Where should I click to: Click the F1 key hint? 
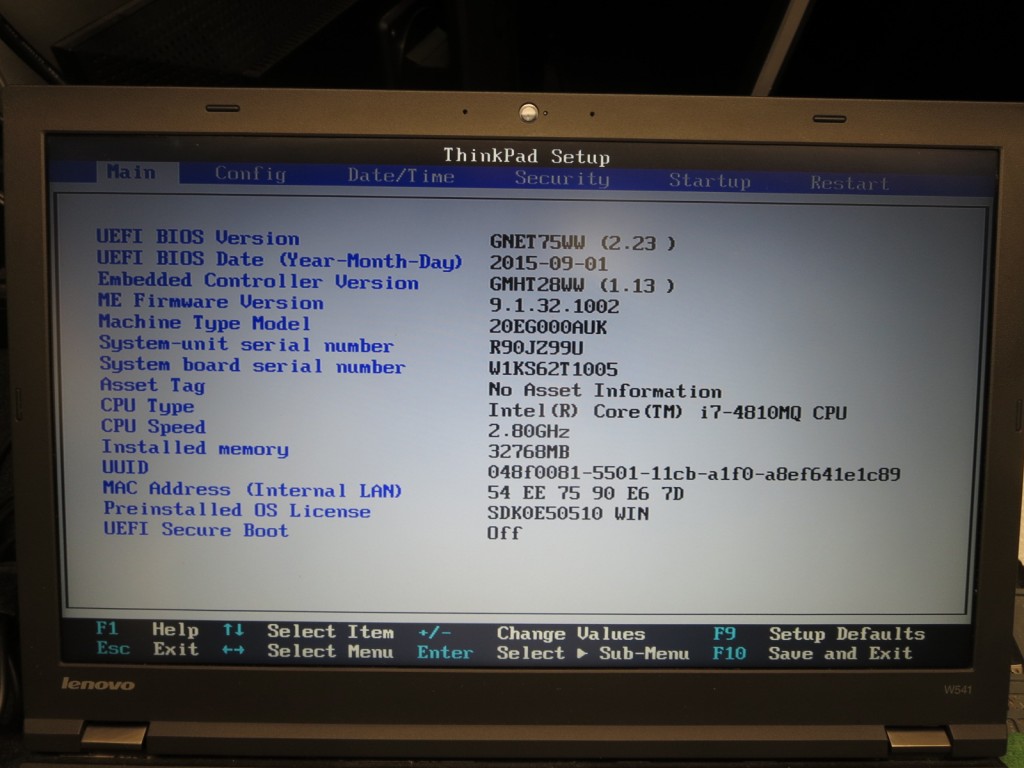[x=107, y=628]
